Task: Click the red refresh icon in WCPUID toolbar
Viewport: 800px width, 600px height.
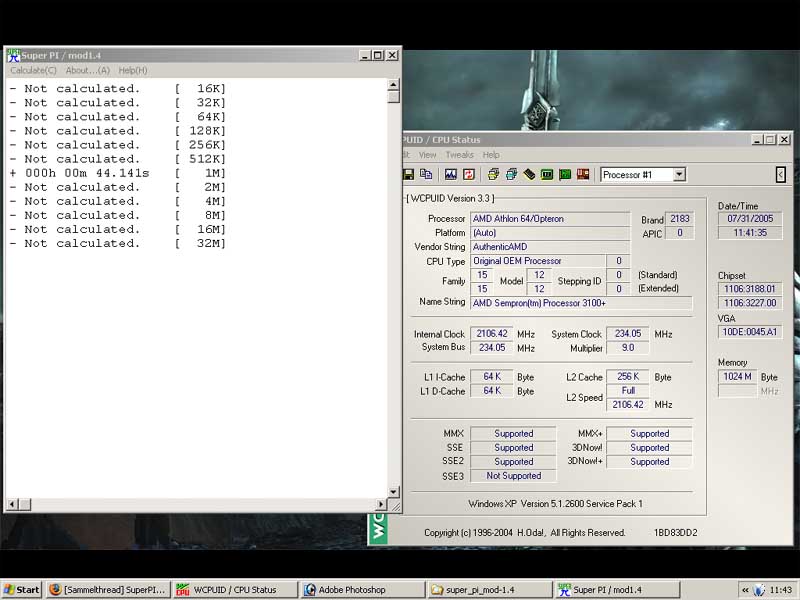Action: (469, 174)
